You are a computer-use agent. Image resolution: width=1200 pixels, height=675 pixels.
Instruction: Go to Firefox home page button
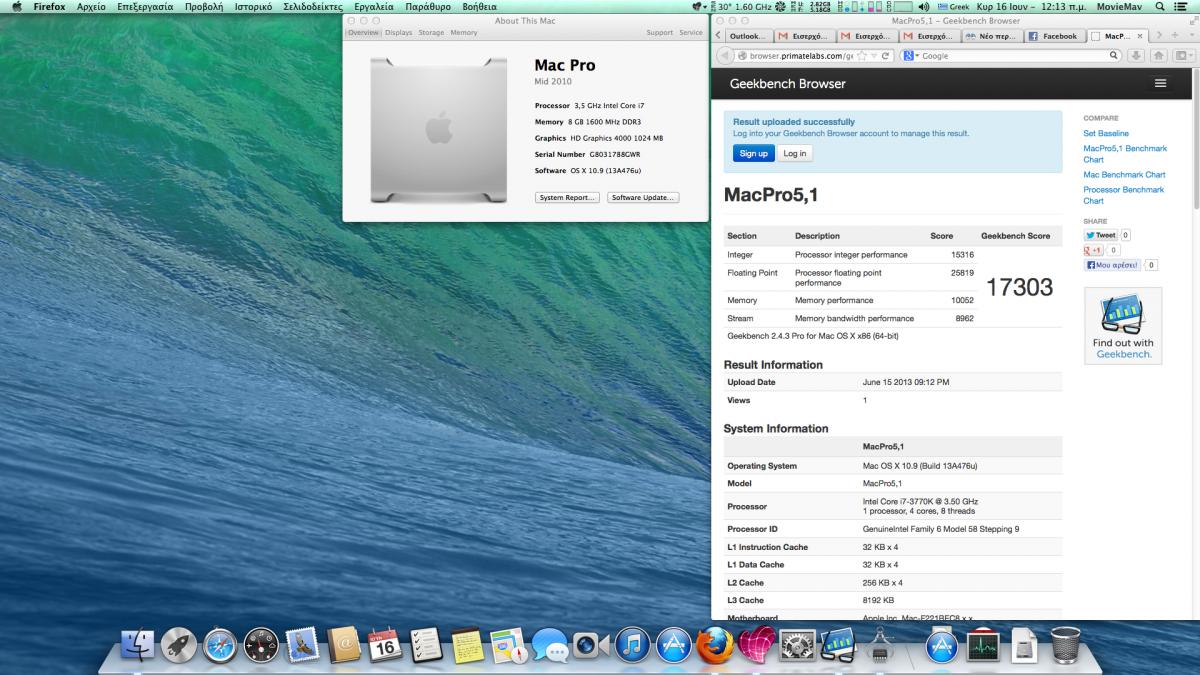tap(1159, 56)
